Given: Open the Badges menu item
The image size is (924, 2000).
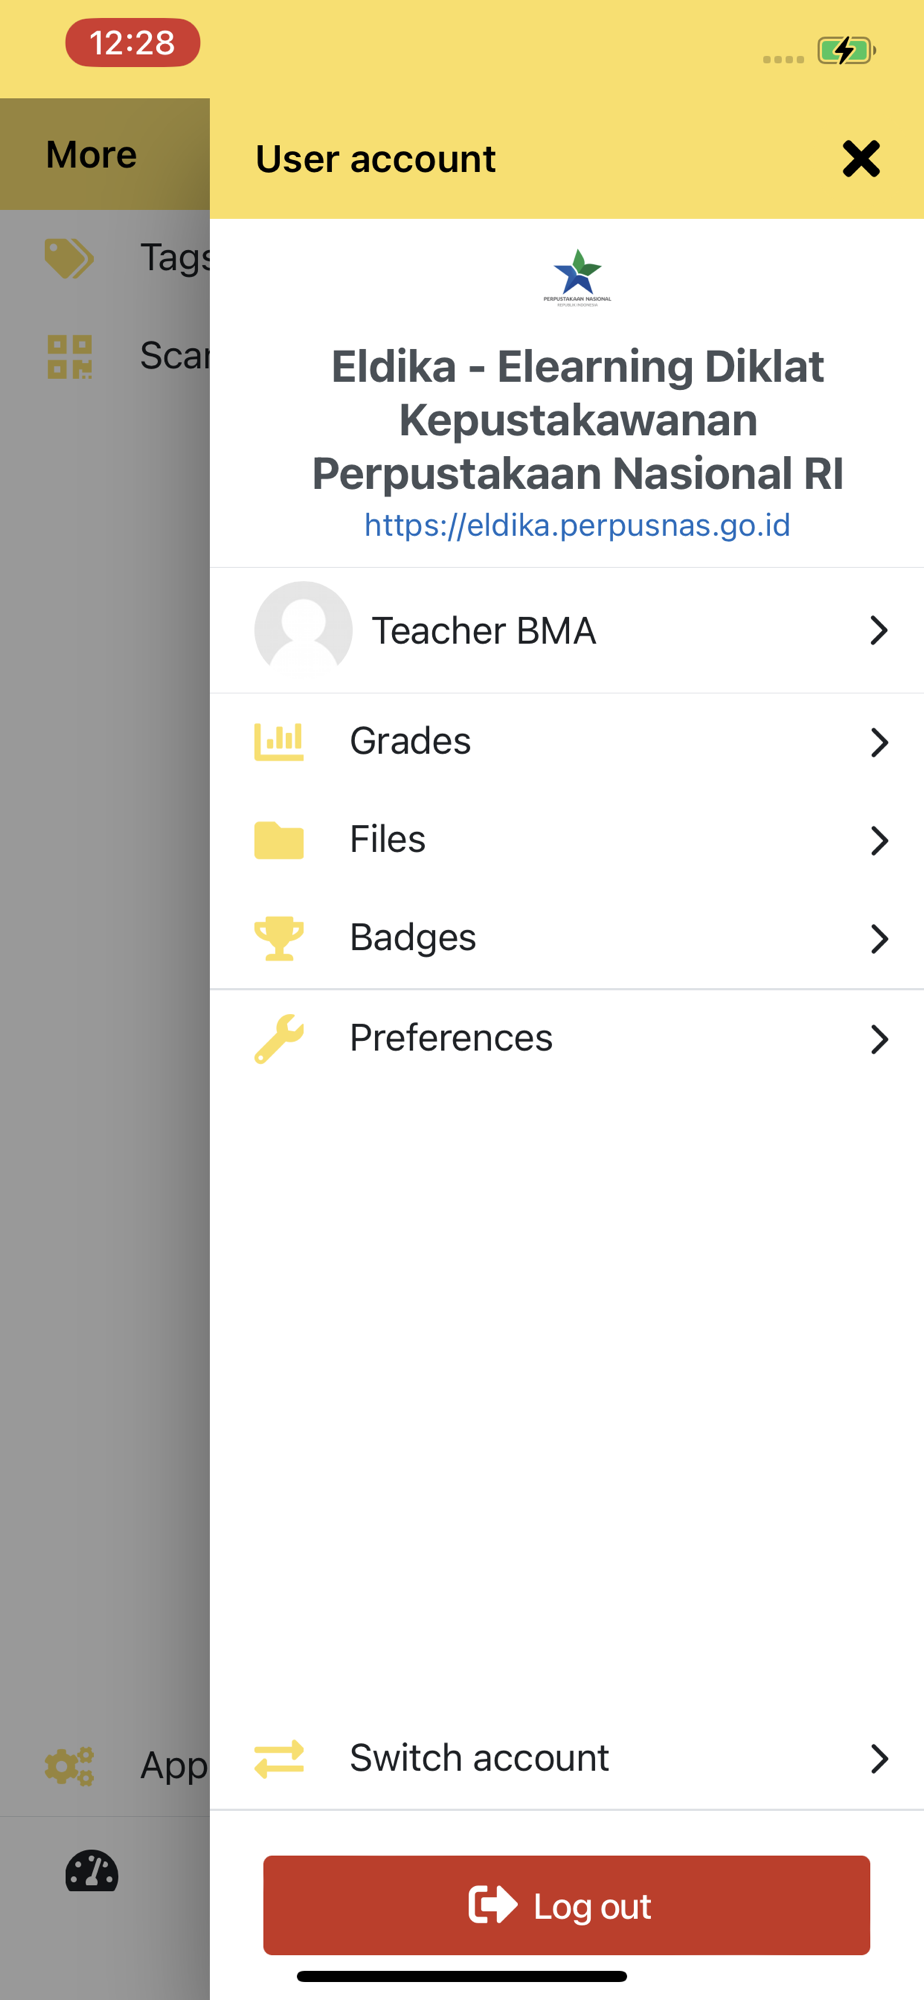Looking at the screenshot, I should pos(413,938).
